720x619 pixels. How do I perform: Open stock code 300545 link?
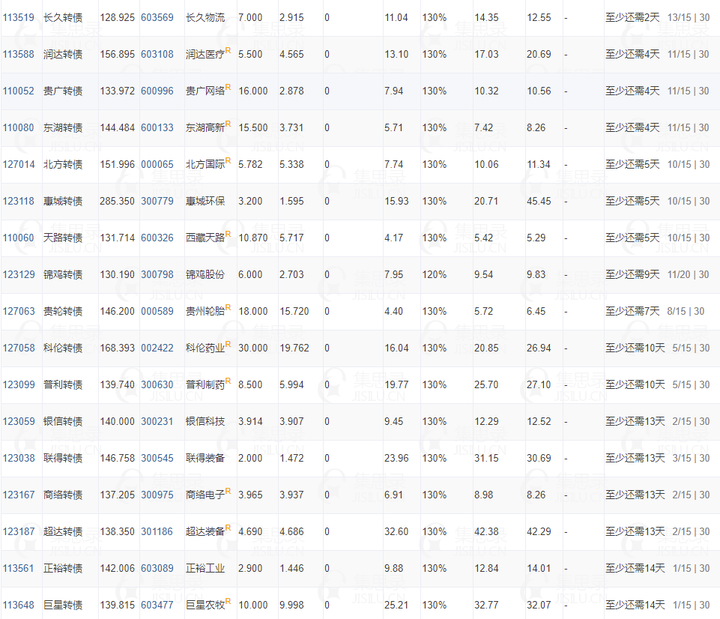157,458
